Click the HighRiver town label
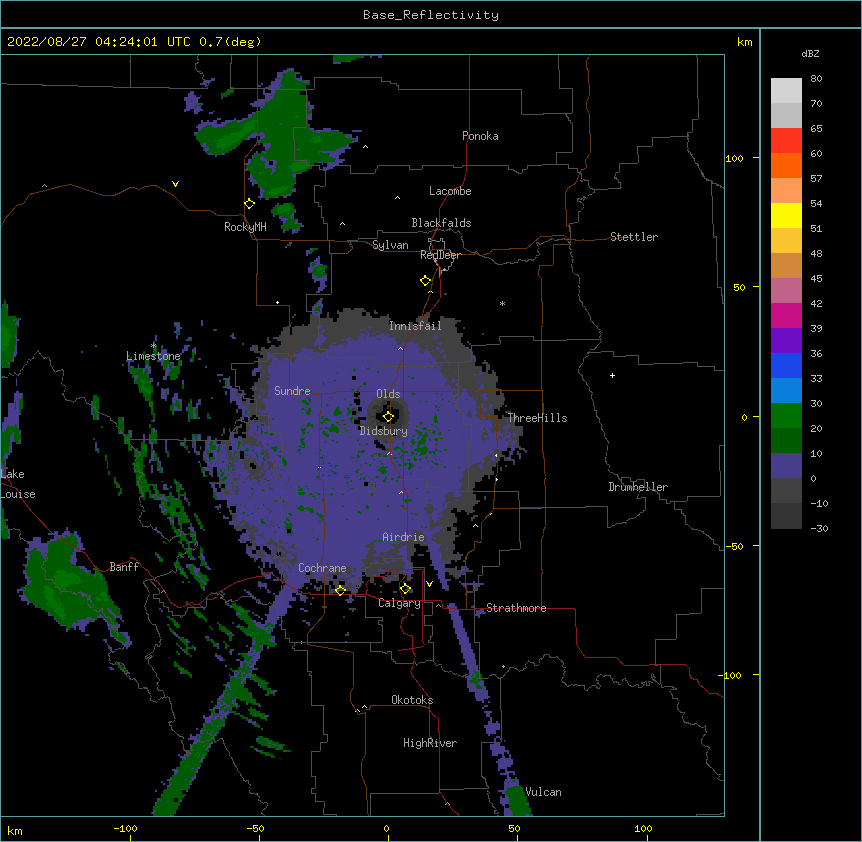The image size is (862, 842). pyautogui.click(x=430, y=743)
